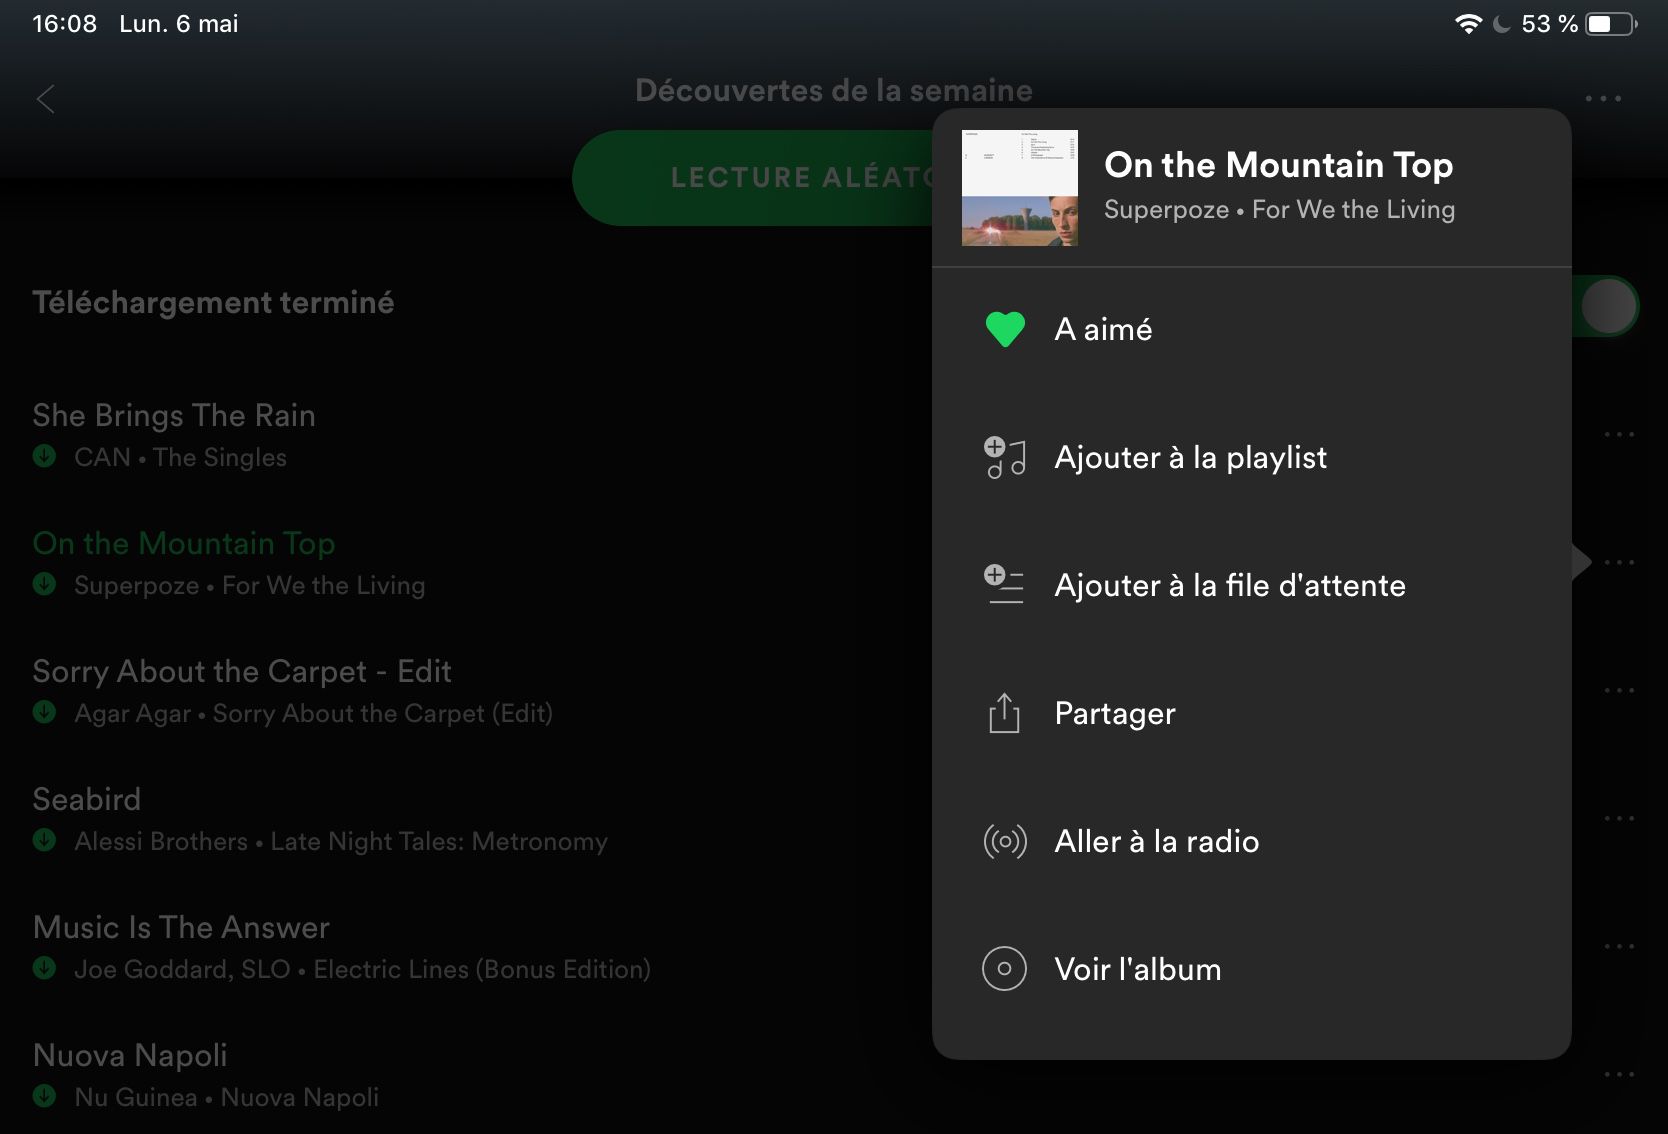Select Partager from the context menu
The width and height of the screenshot is (1668, 1134).
(1114, 713)
